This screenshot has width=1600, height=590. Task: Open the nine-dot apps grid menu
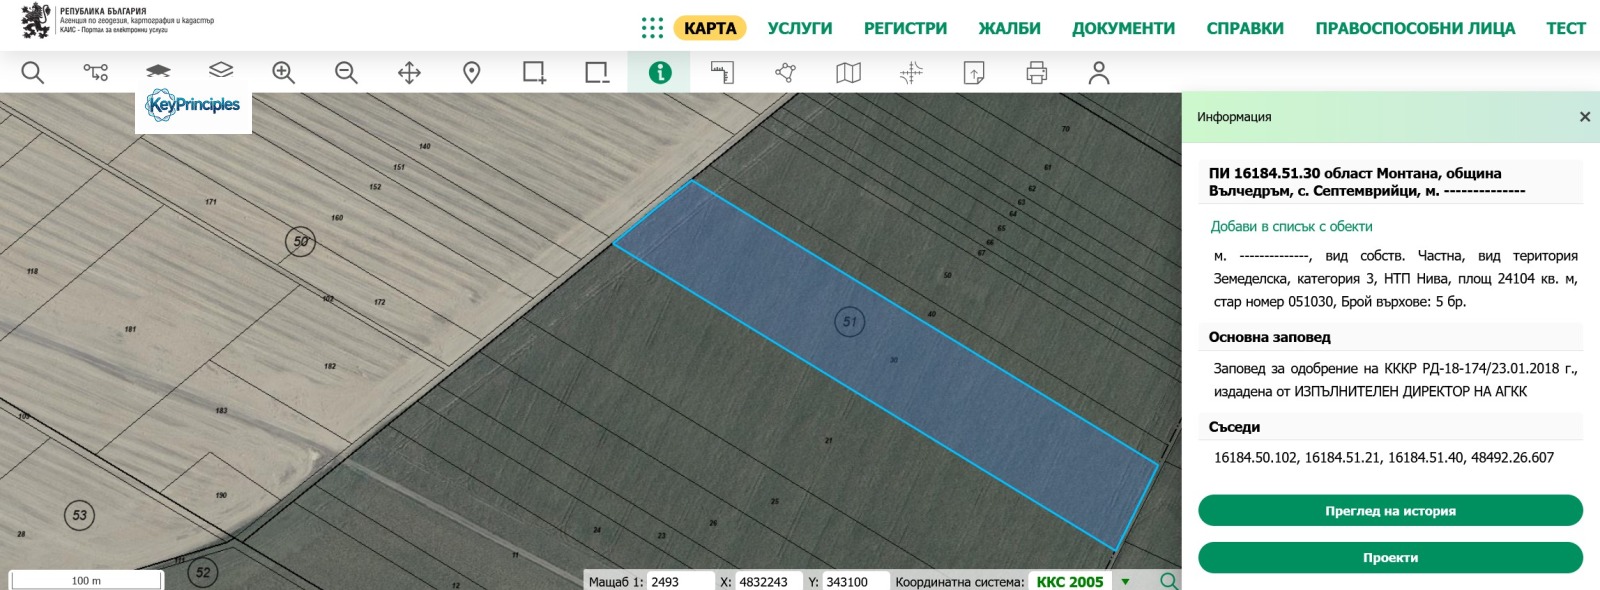(x=652, y=28)
